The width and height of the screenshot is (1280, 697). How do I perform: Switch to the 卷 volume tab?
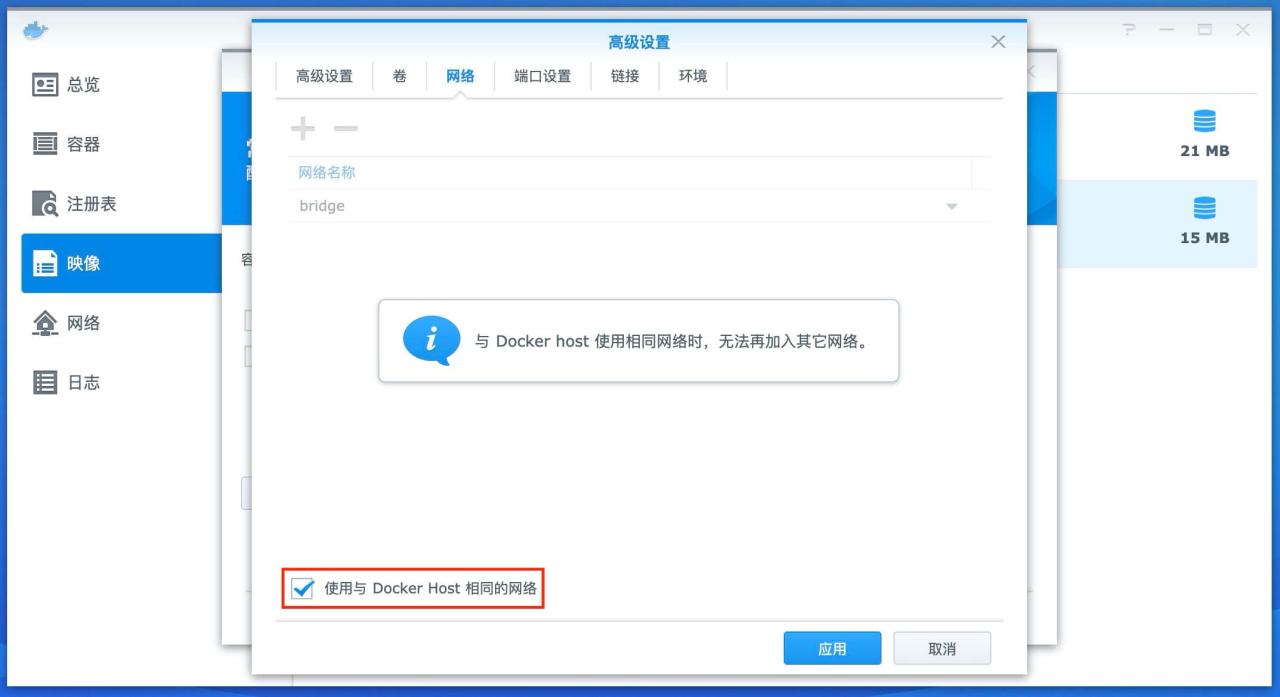pyautogui.click(x=400, y=76)
